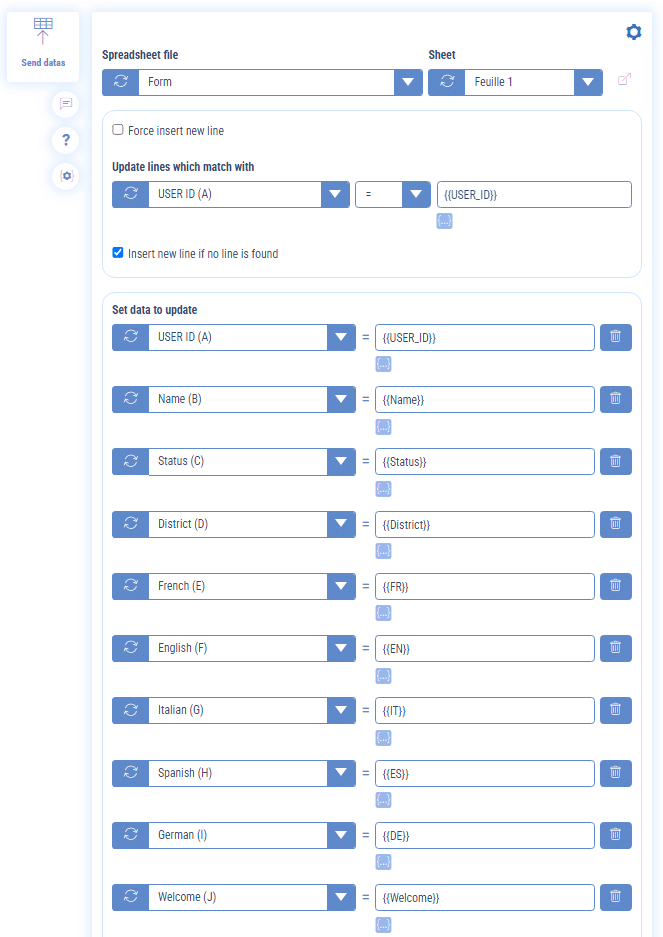Expand the District (D) column dropdown
The image size is (663, 937).
click(341, 524)
